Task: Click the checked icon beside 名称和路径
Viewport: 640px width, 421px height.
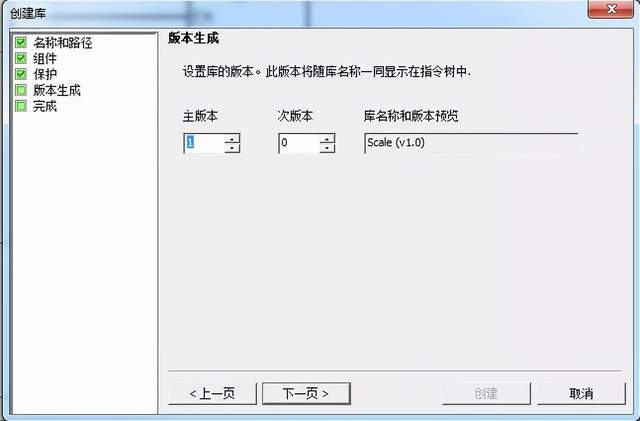Action: point(20,42)
